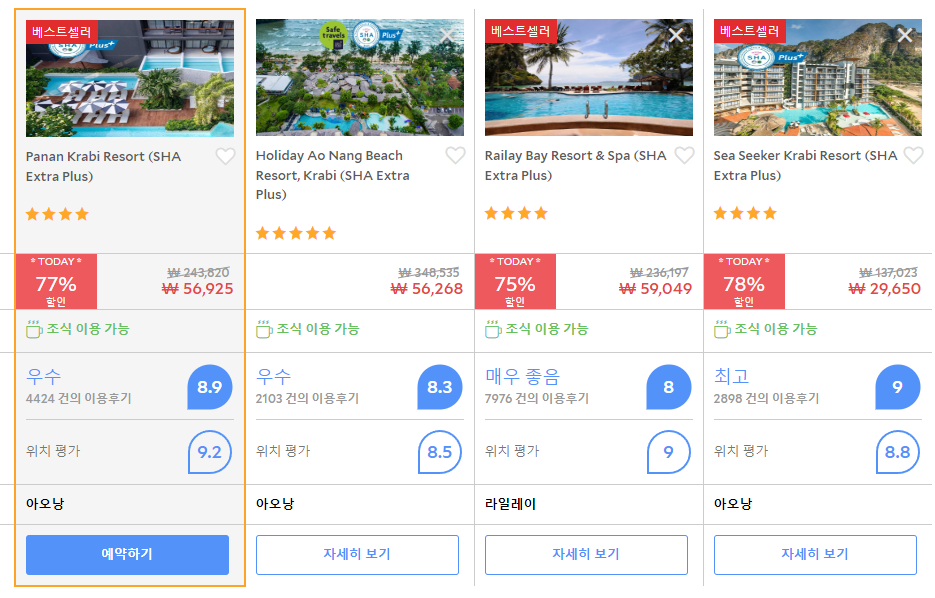Select the Railay Bay Resort pool photo
This screenshot has width=935, height=598.
coord(589,78)
